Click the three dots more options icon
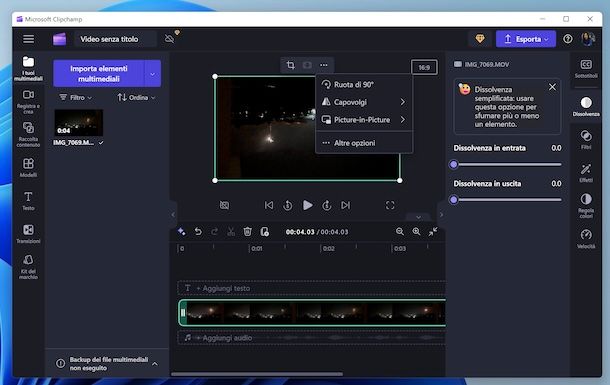Screen dimensions: 610x385 [x=324, y=65]
